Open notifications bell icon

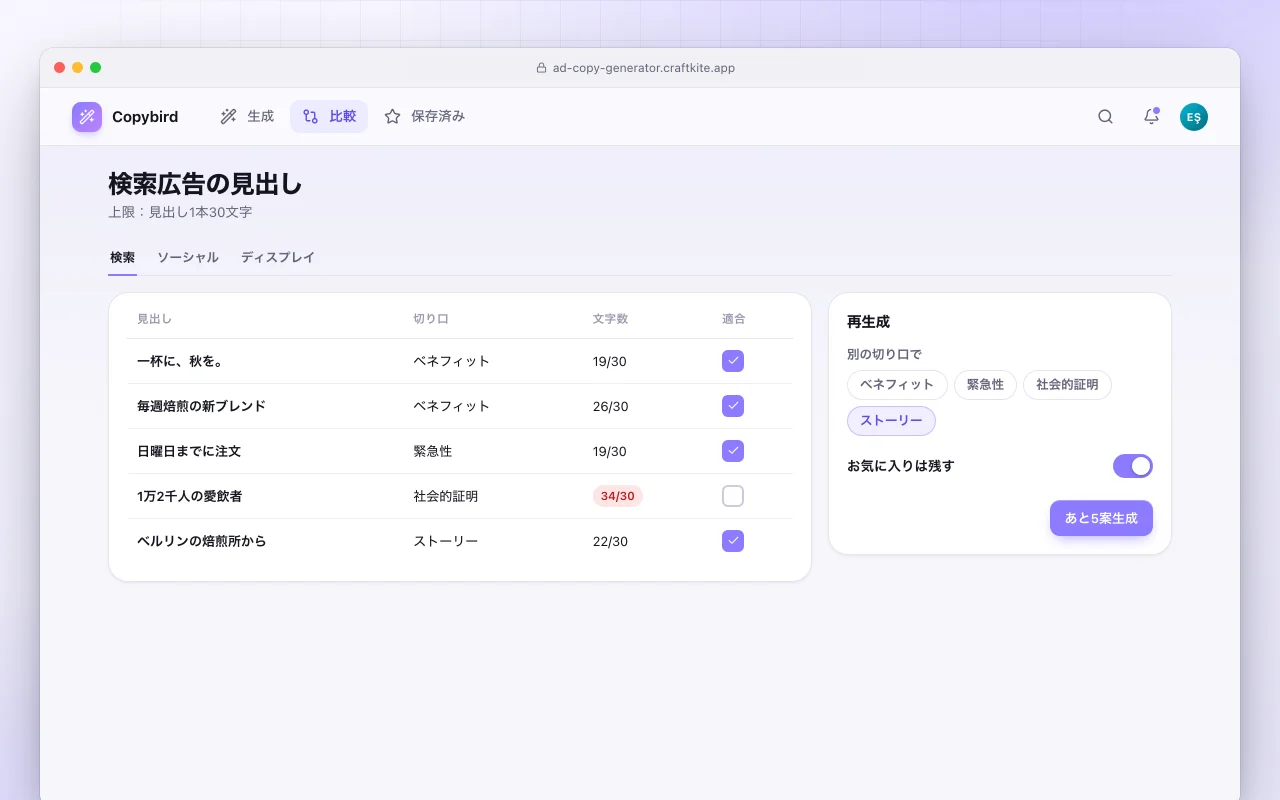1151,117
